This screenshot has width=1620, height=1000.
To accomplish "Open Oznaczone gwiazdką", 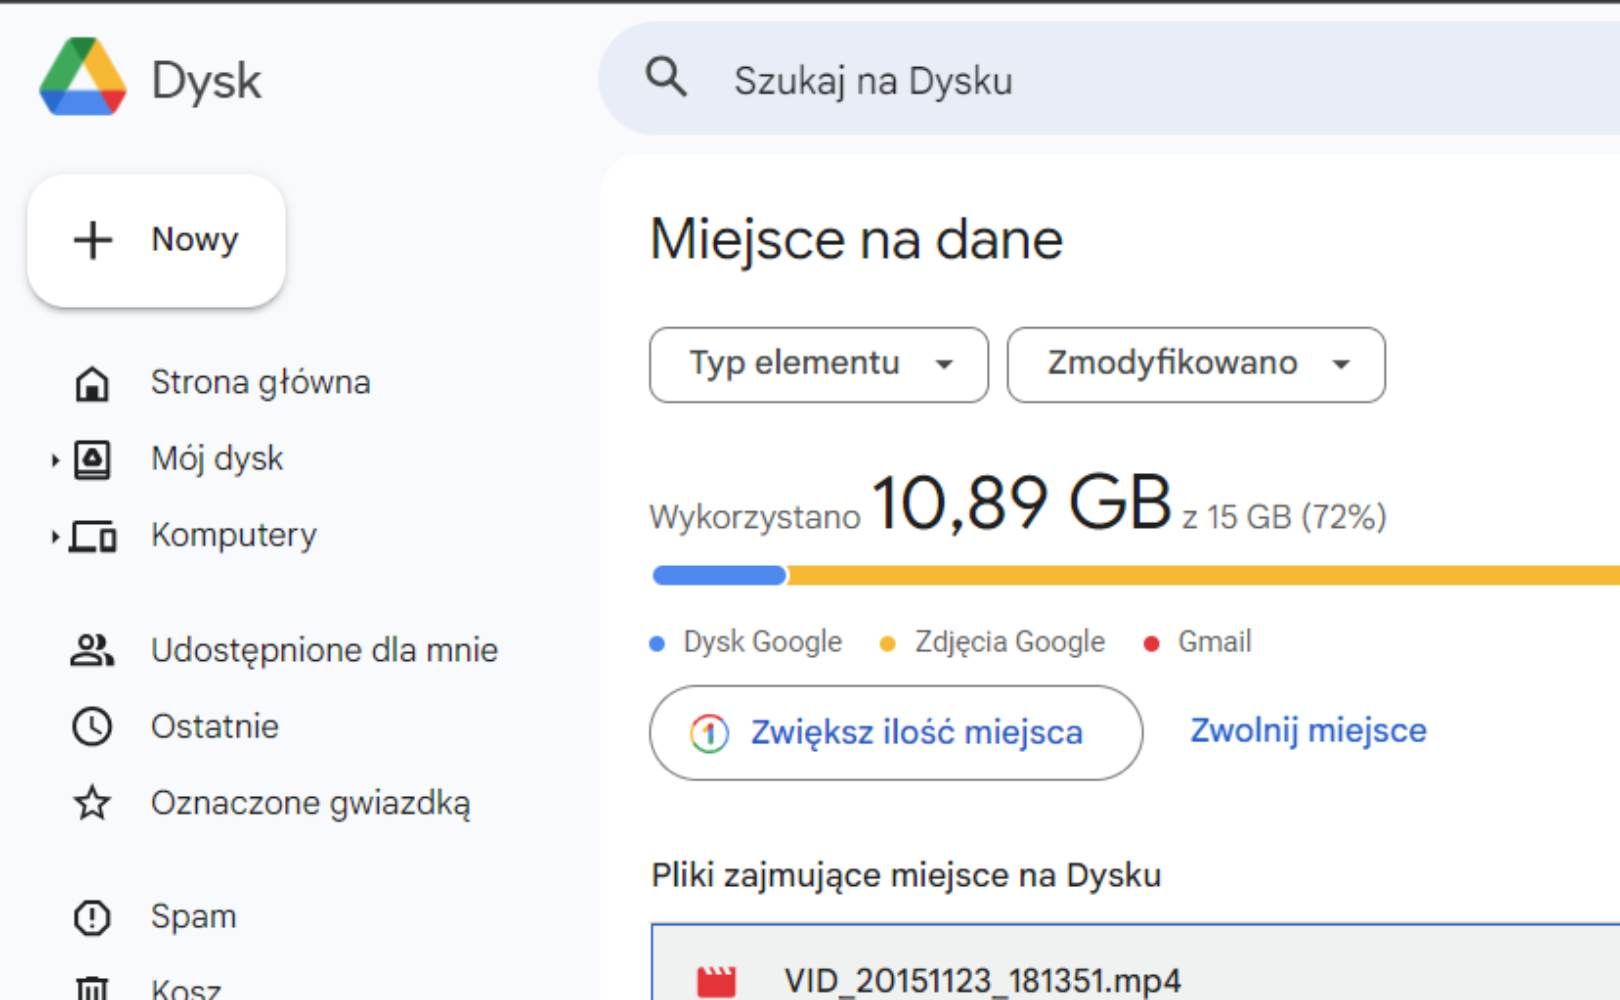I will 310,803.
